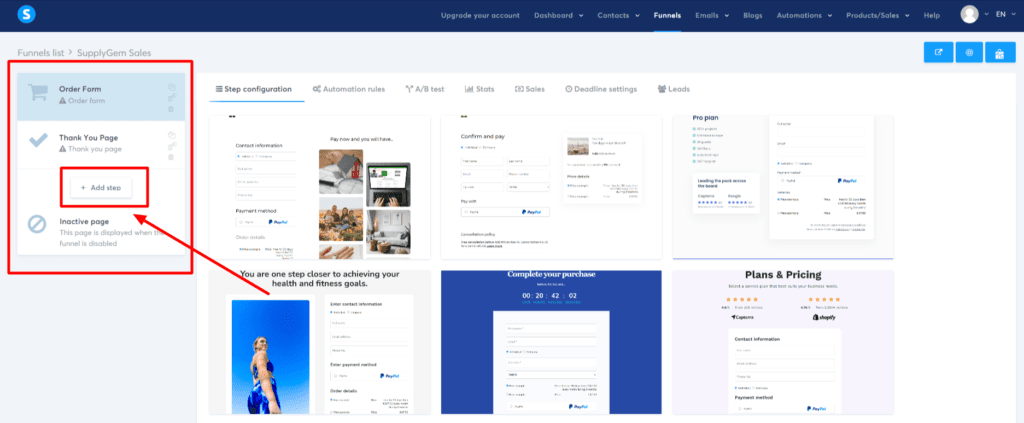Image resolution: width=1024 pixels, height=423 pixels.
Task: Choose the 'Pro plan' template
Action: (x=782, y=187)
